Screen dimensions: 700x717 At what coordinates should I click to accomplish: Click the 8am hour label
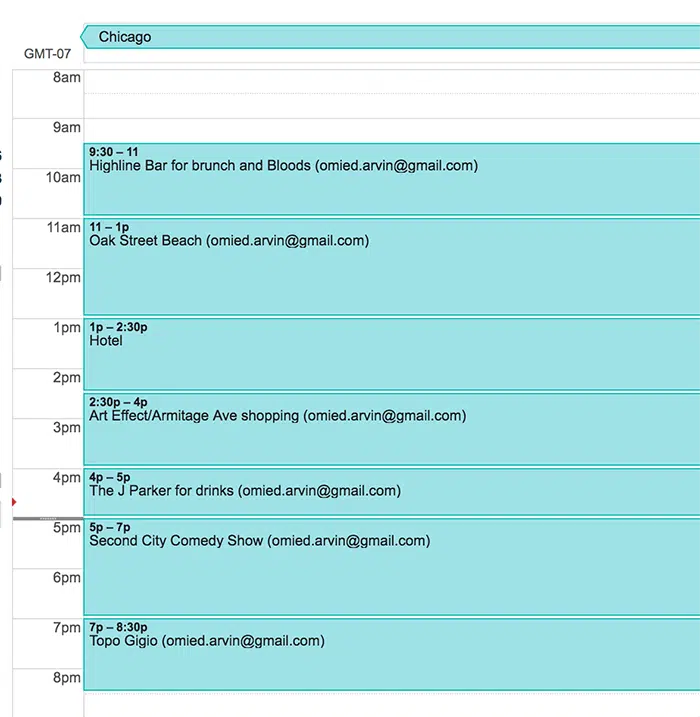pos(67,77)
